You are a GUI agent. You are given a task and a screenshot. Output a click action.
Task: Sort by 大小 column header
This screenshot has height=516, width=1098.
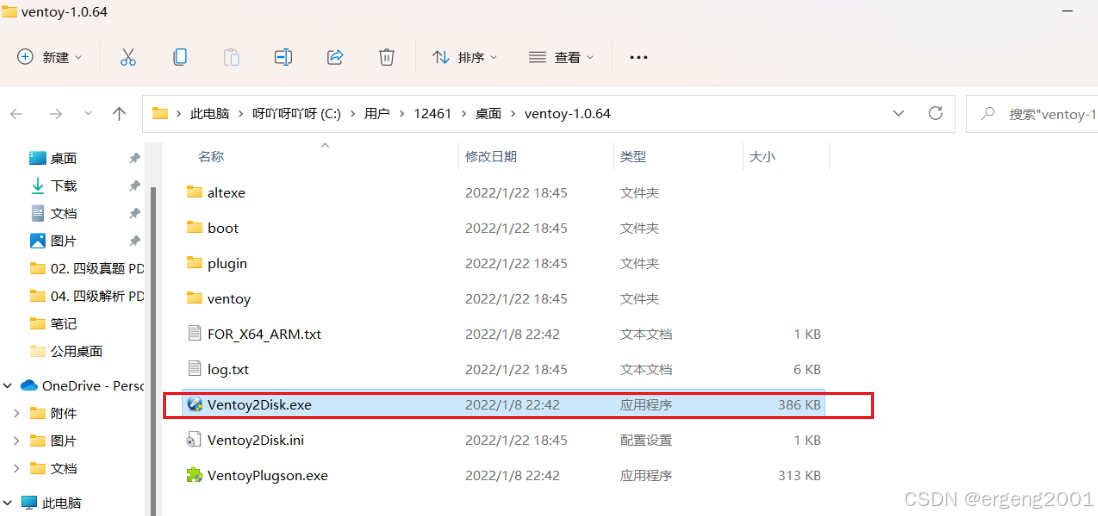[x=762, y=157]
